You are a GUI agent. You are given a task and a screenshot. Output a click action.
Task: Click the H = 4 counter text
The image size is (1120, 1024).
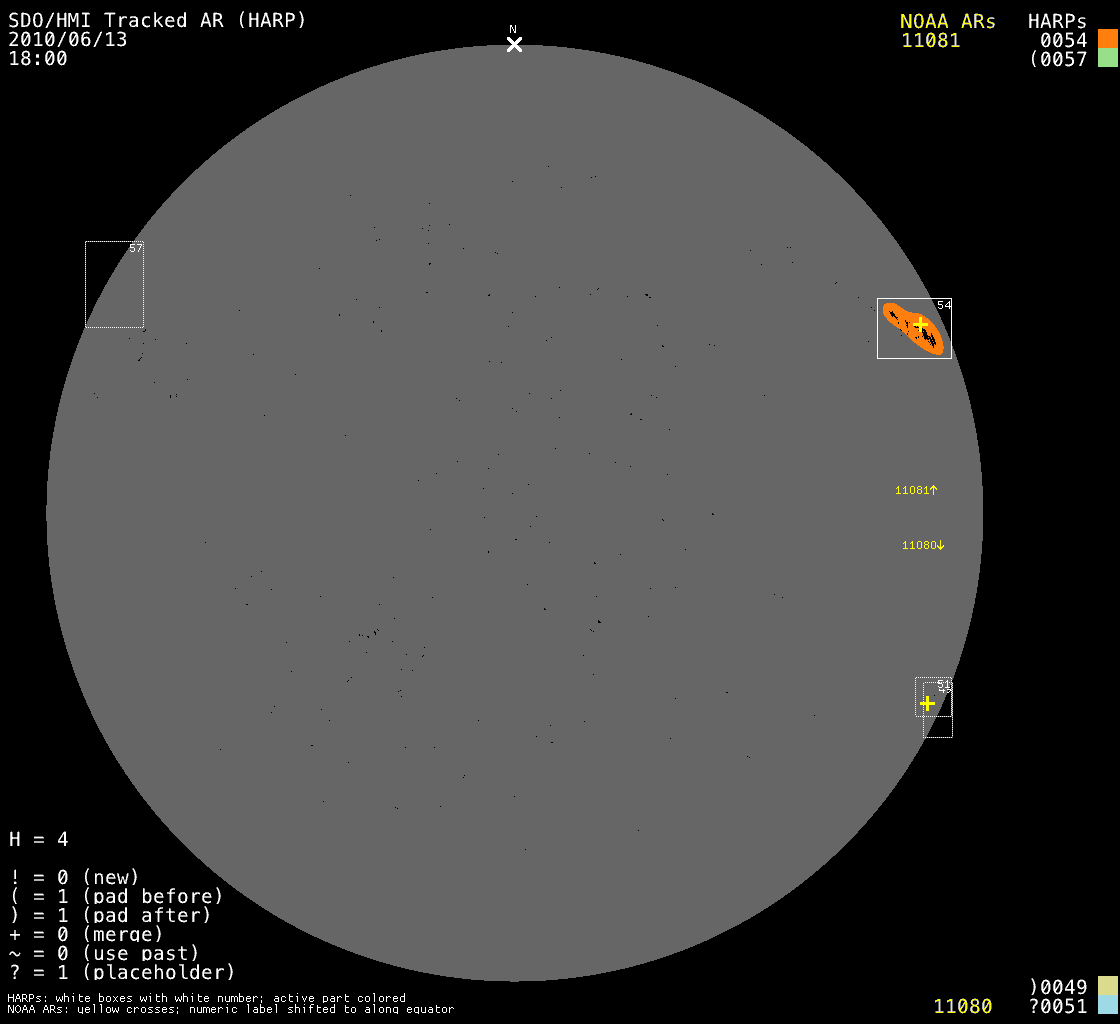(39, 839)
